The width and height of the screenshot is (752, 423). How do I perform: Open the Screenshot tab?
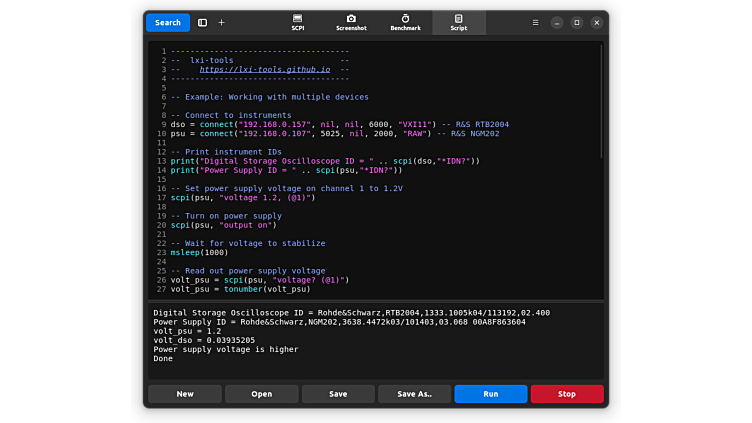pyautogui.click(x=351, y=22)
